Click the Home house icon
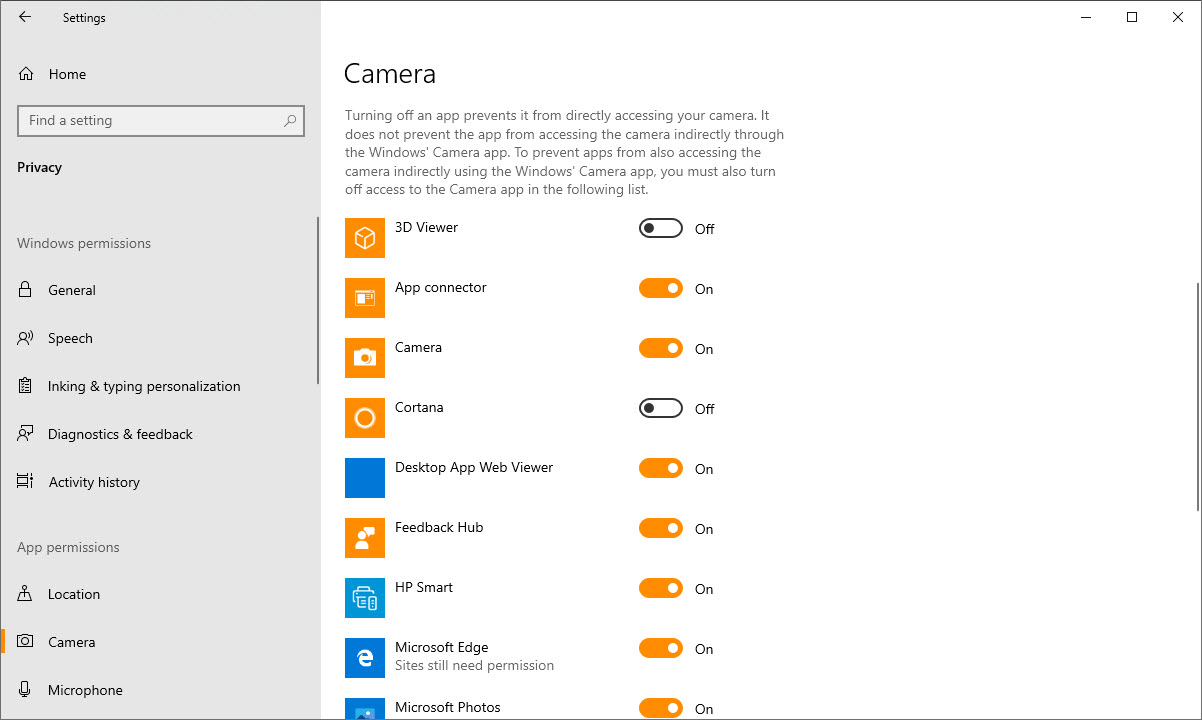The height and width of the screenshot is (720, 1202). 26,74
